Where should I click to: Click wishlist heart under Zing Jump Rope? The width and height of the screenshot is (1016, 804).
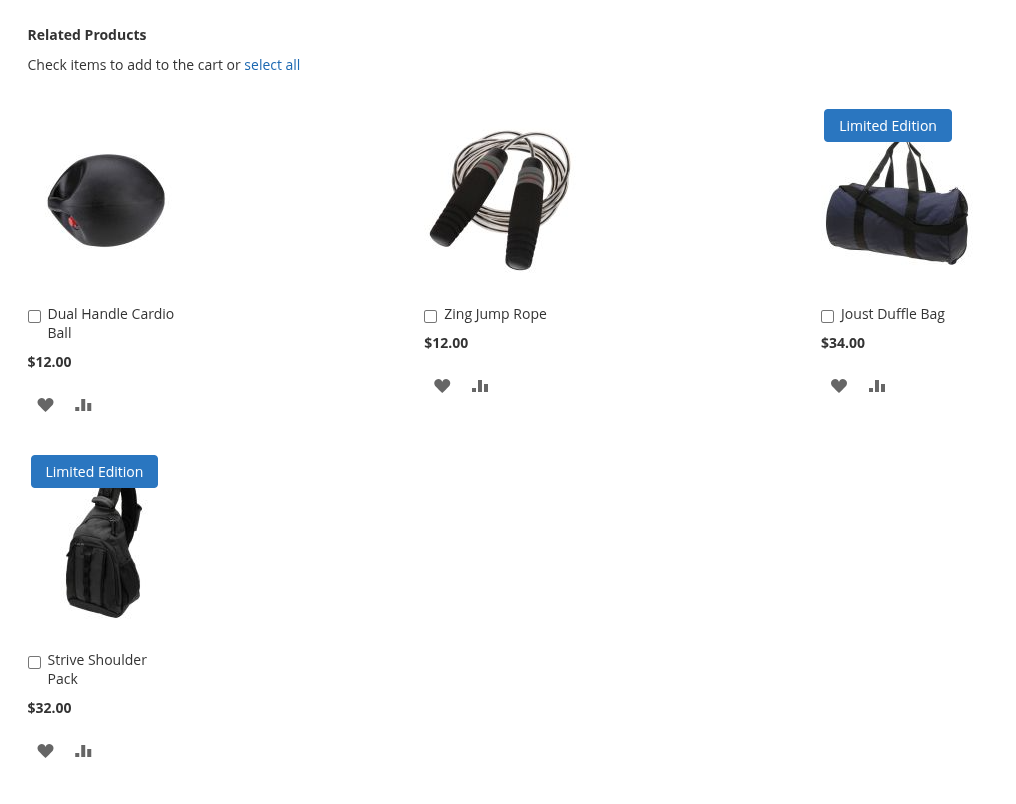(x=442, y=386)
